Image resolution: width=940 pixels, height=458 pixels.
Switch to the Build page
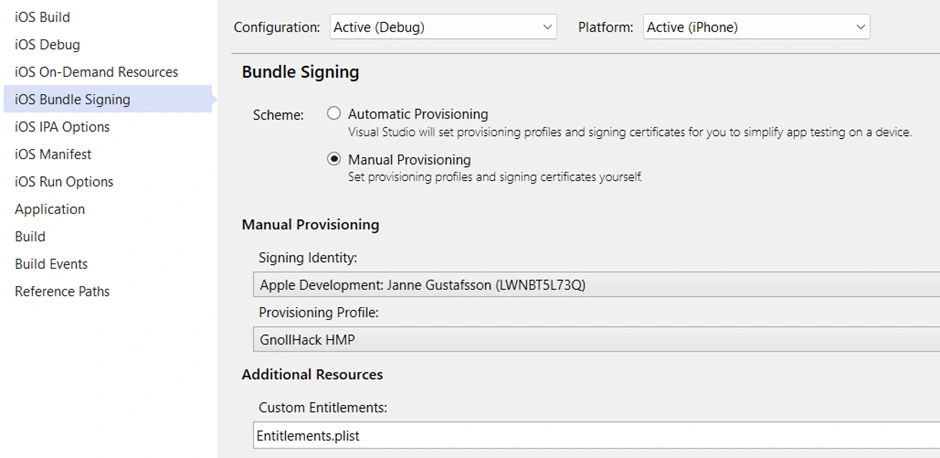(x=30, y=237)
